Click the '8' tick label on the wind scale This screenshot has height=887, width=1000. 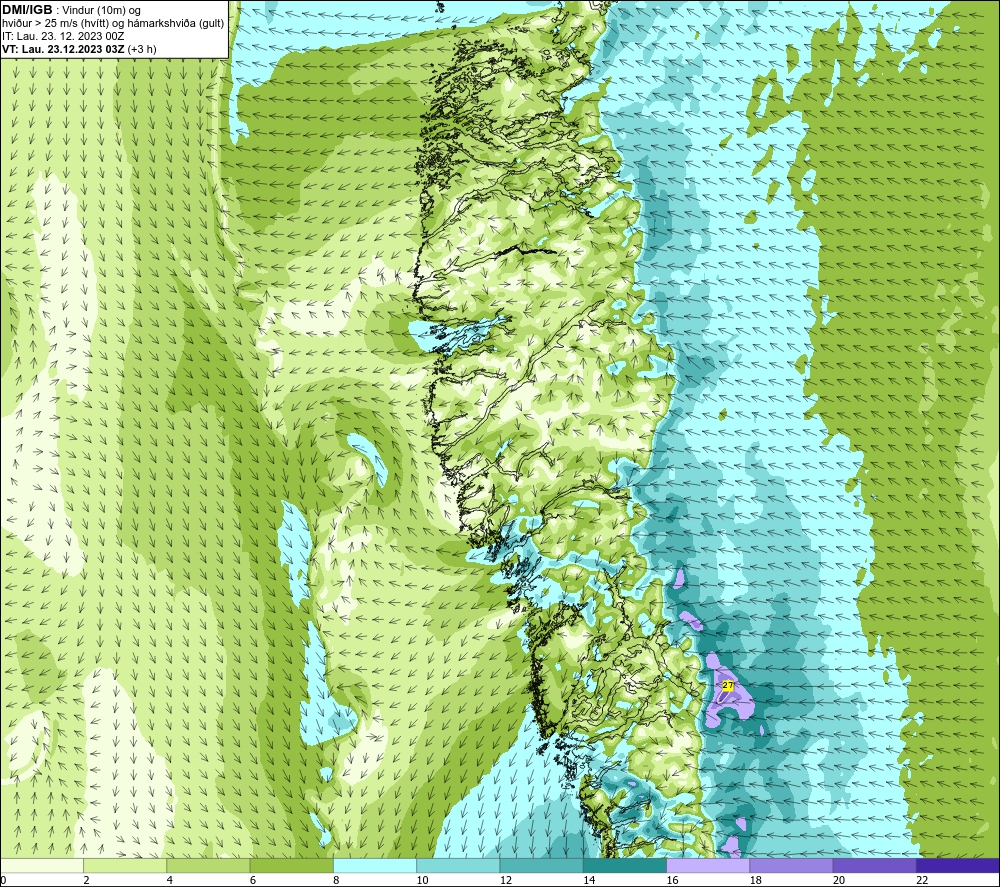tap(336, 881)
